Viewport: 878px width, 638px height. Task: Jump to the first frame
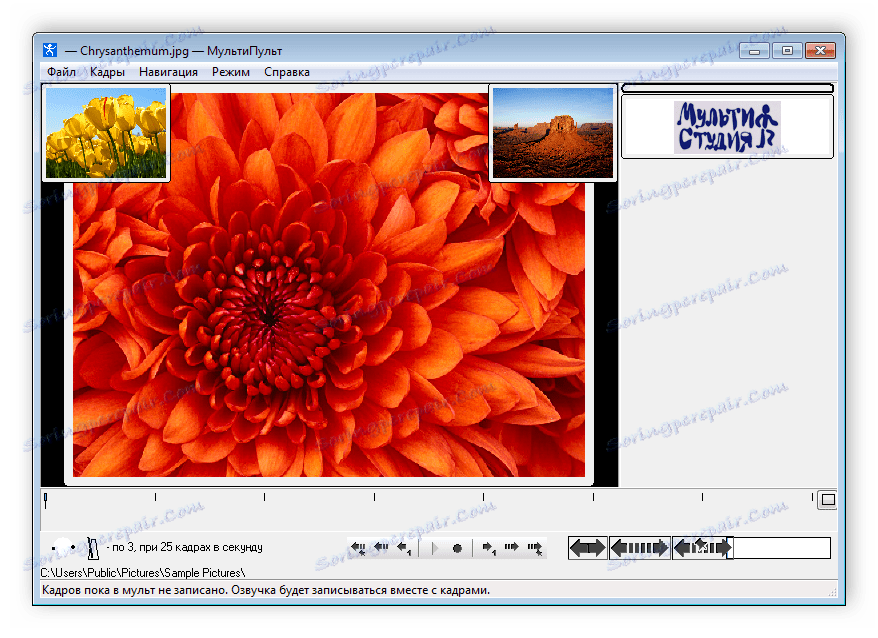359,548
